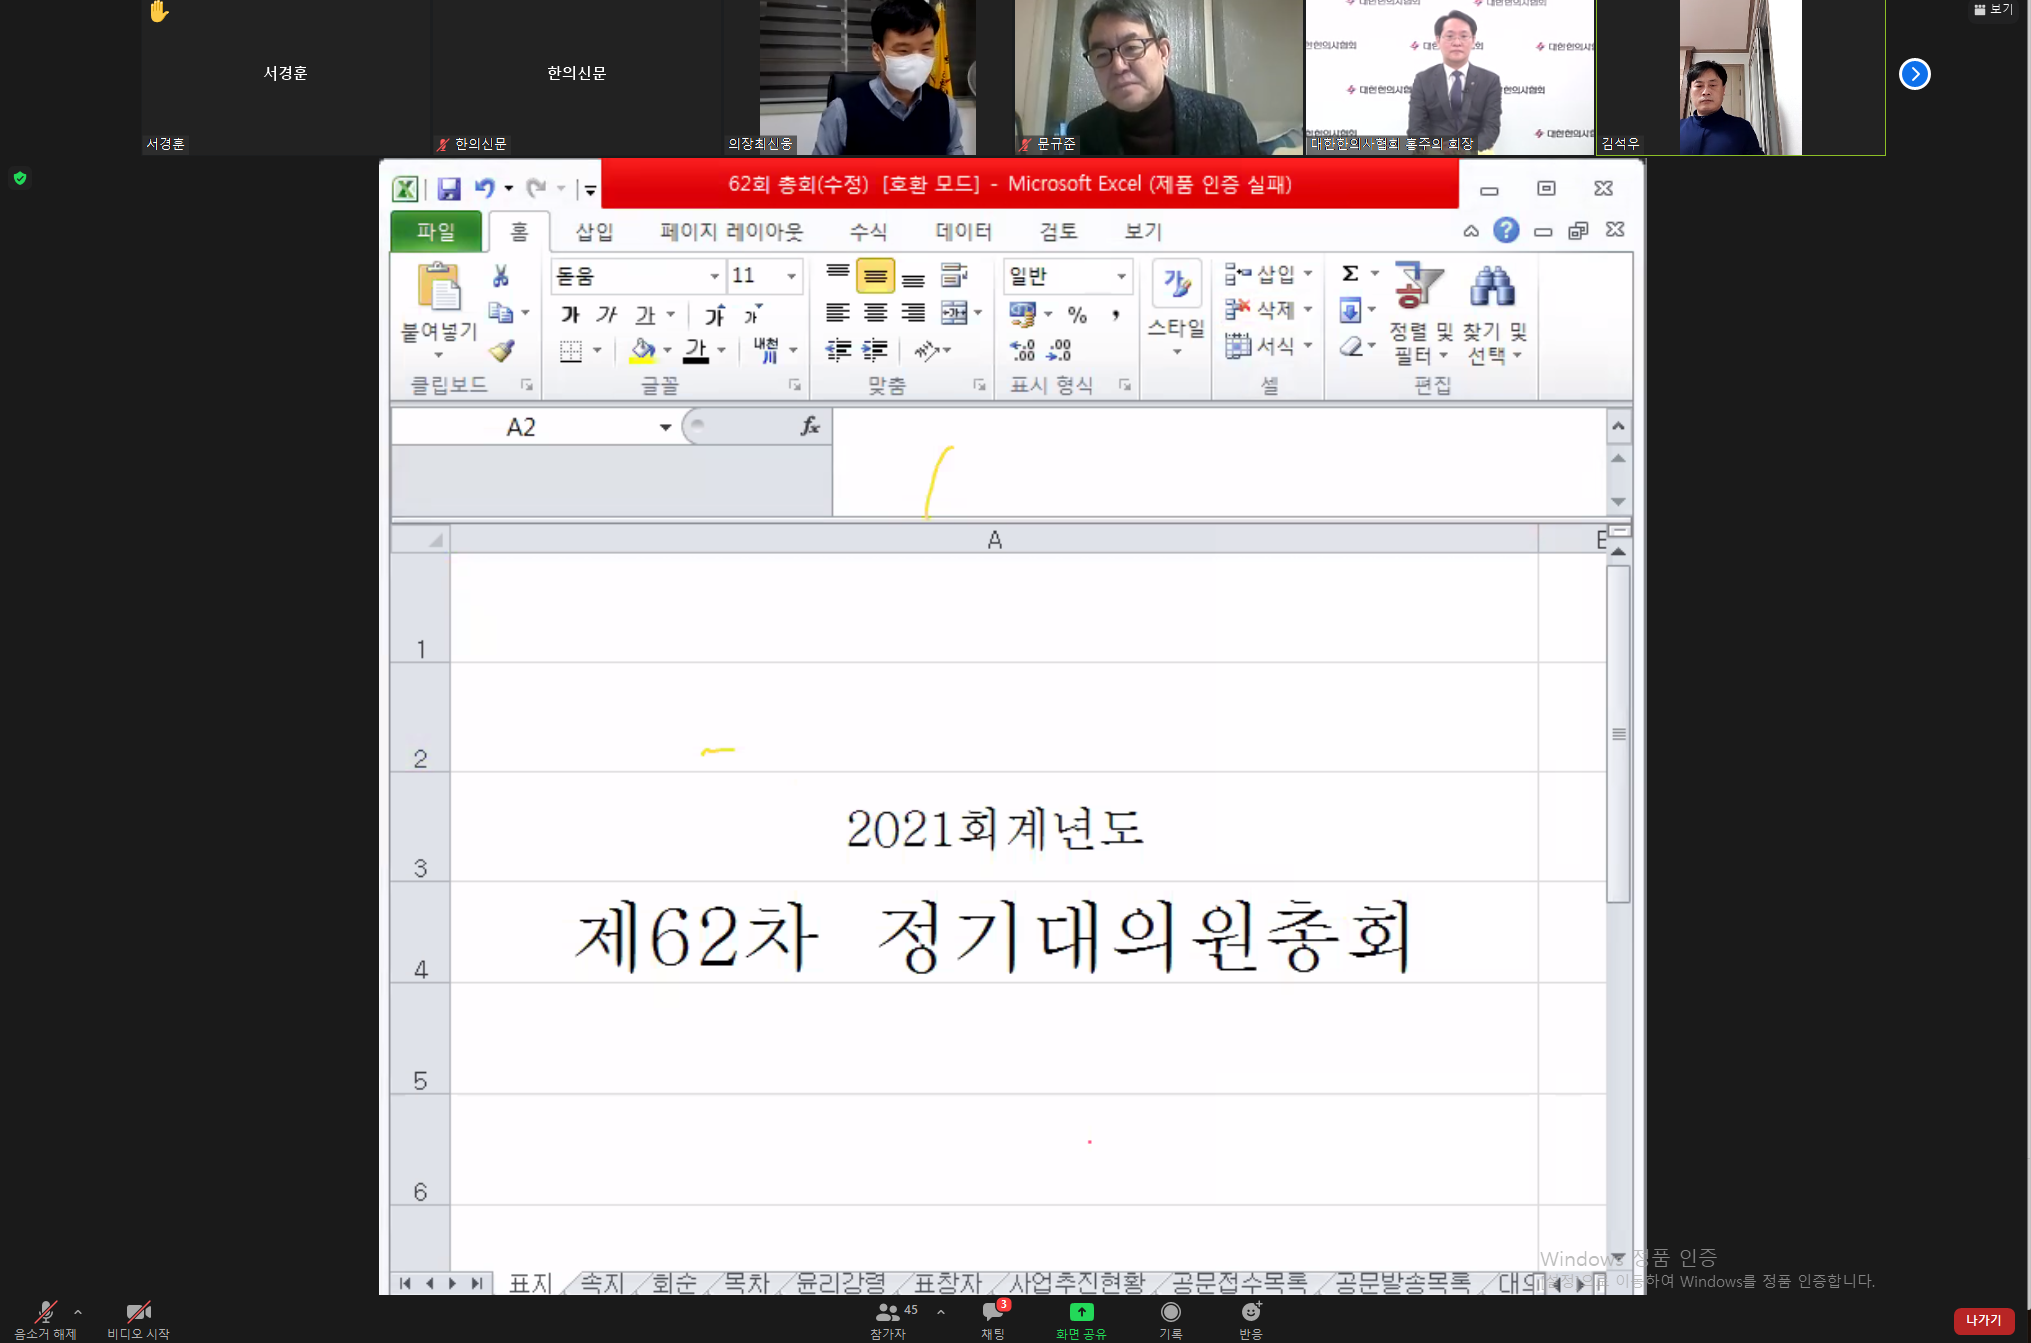
Task: Click the AutoSum Σ icon
Action: (1350, 271)
